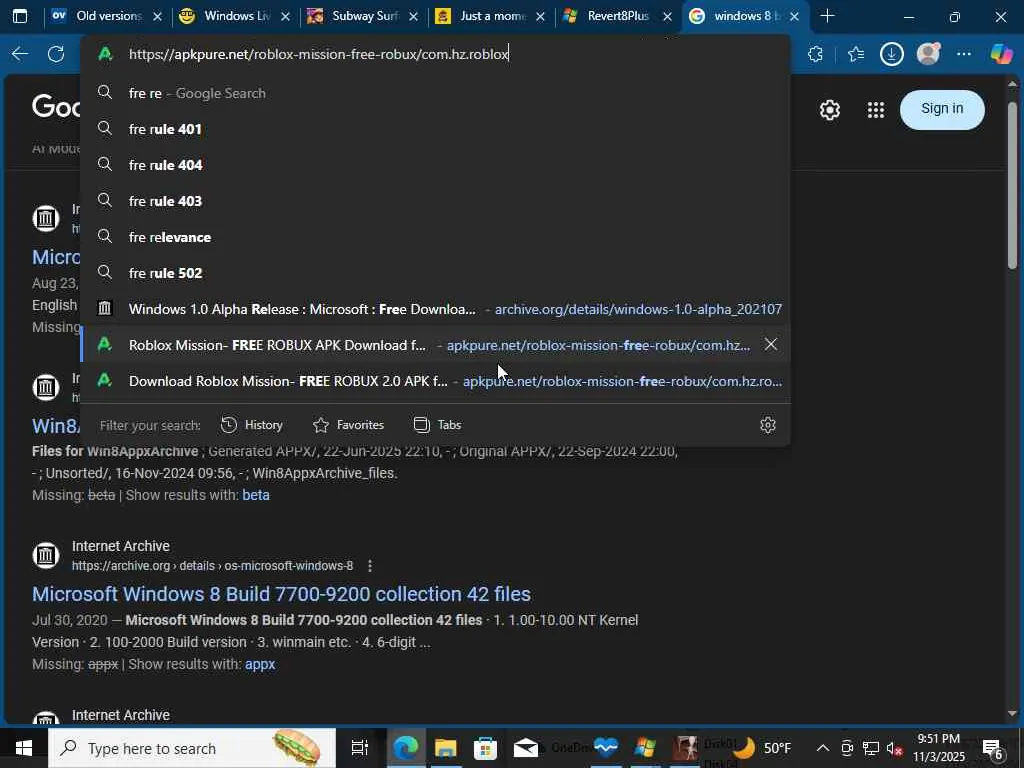Screen dimensions: 1024x768
Task: Open 'Download Roblox Mission- FREE ROBUX 2.0' suggestion
Action: point(435,380)
